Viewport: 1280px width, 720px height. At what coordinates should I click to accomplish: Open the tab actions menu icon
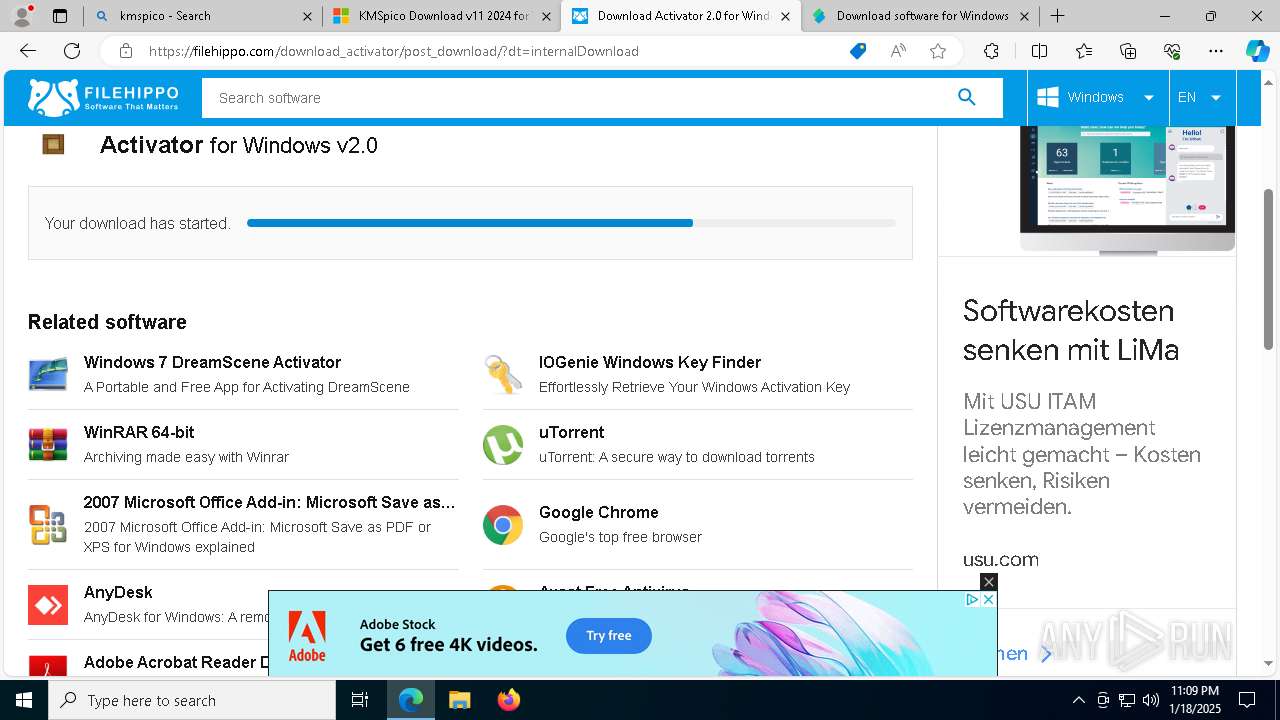pyautogui.click(x=60, y=16)
